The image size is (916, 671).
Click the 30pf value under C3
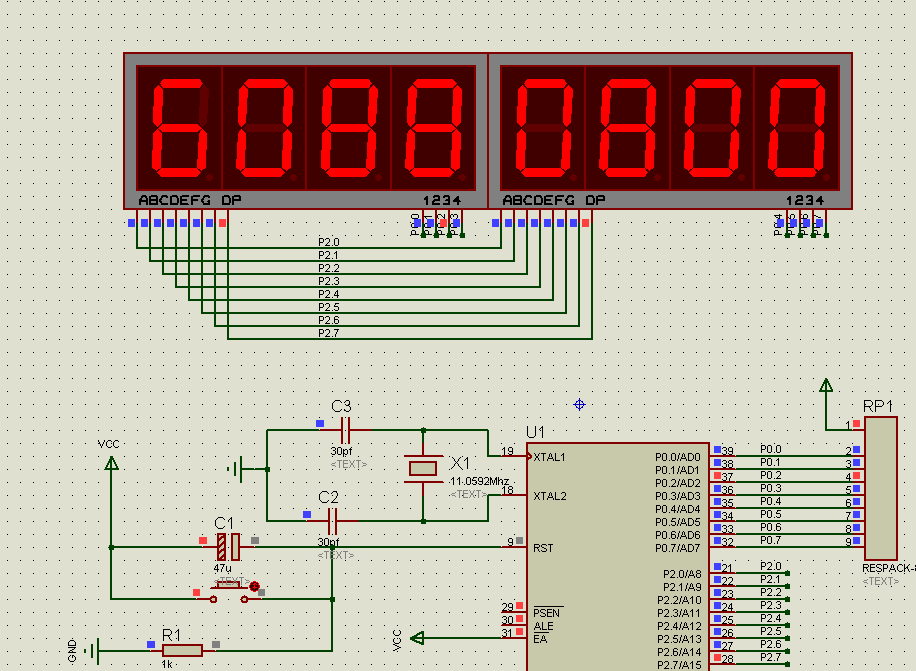coord(341,451)
